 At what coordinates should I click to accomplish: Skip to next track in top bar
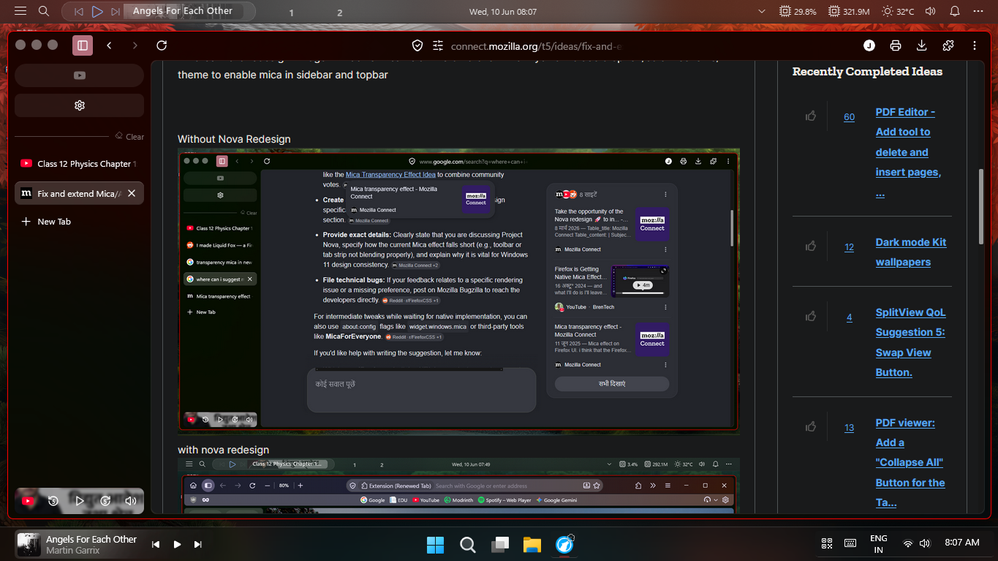coord(115,11)
